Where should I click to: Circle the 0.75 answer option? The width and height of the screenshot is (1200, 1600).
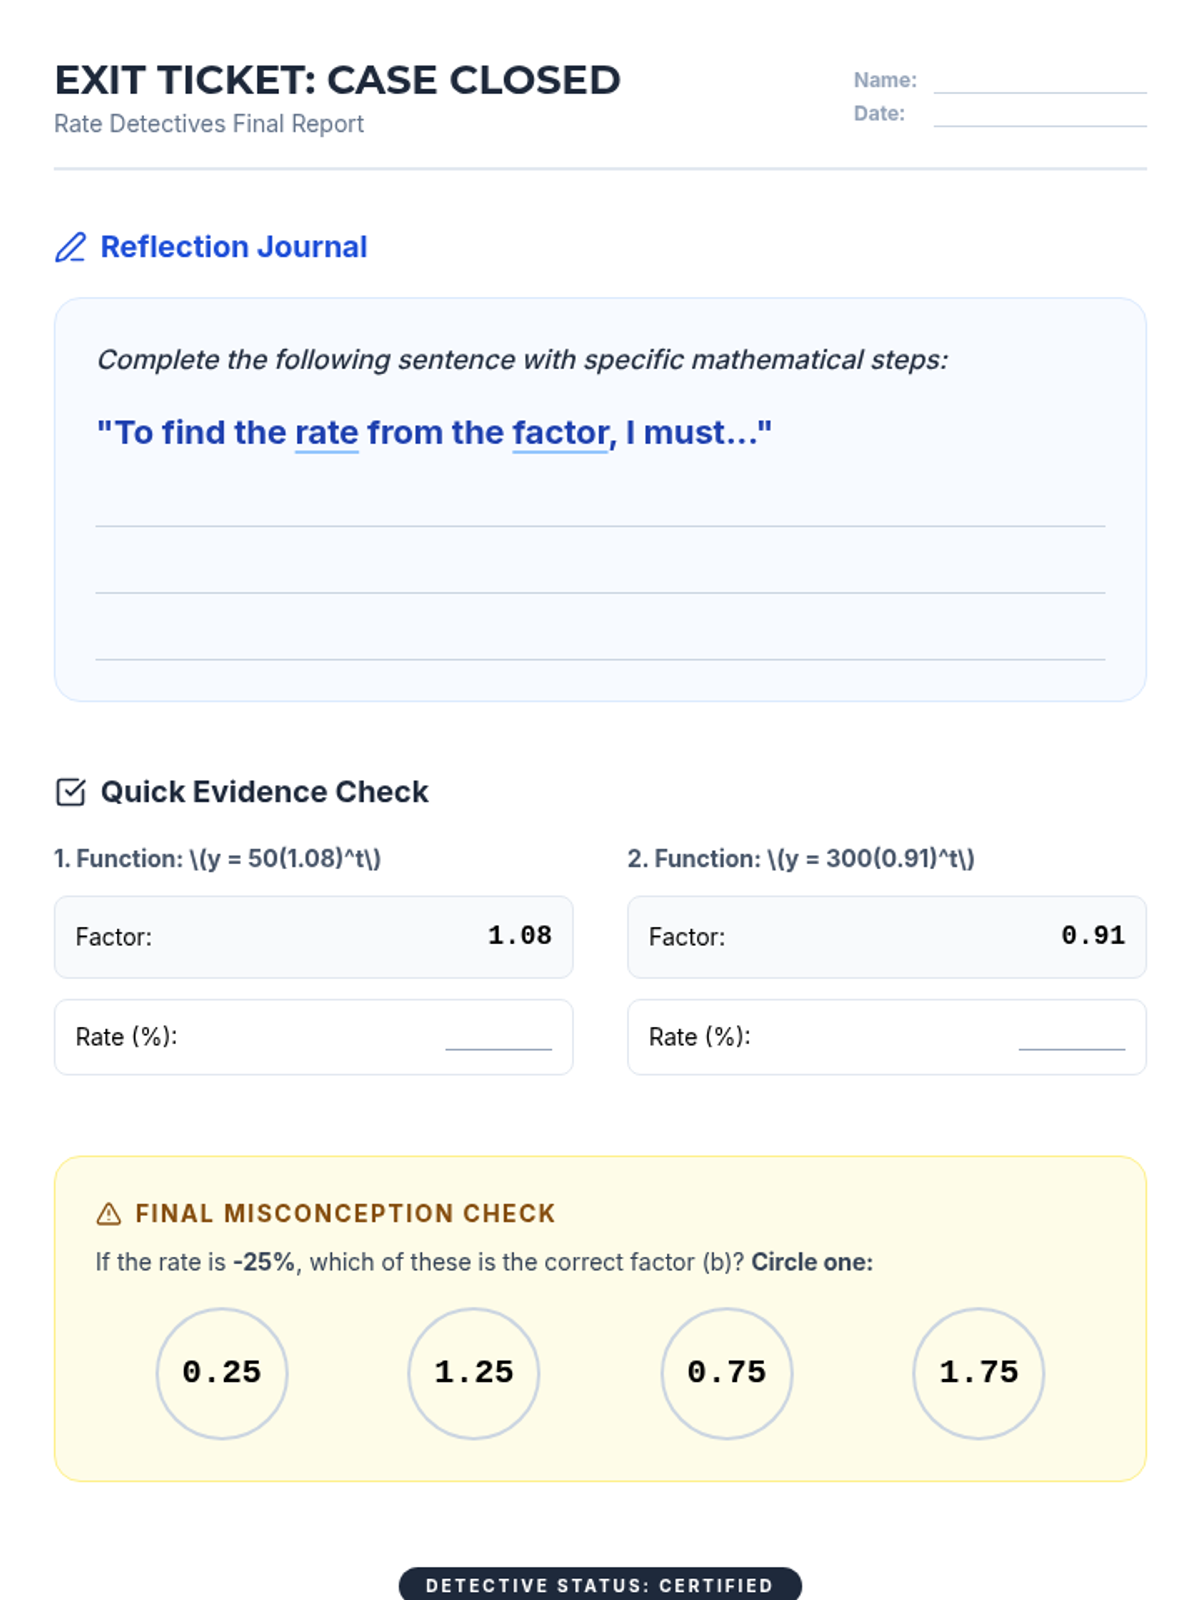click(x=727, y=1373)
